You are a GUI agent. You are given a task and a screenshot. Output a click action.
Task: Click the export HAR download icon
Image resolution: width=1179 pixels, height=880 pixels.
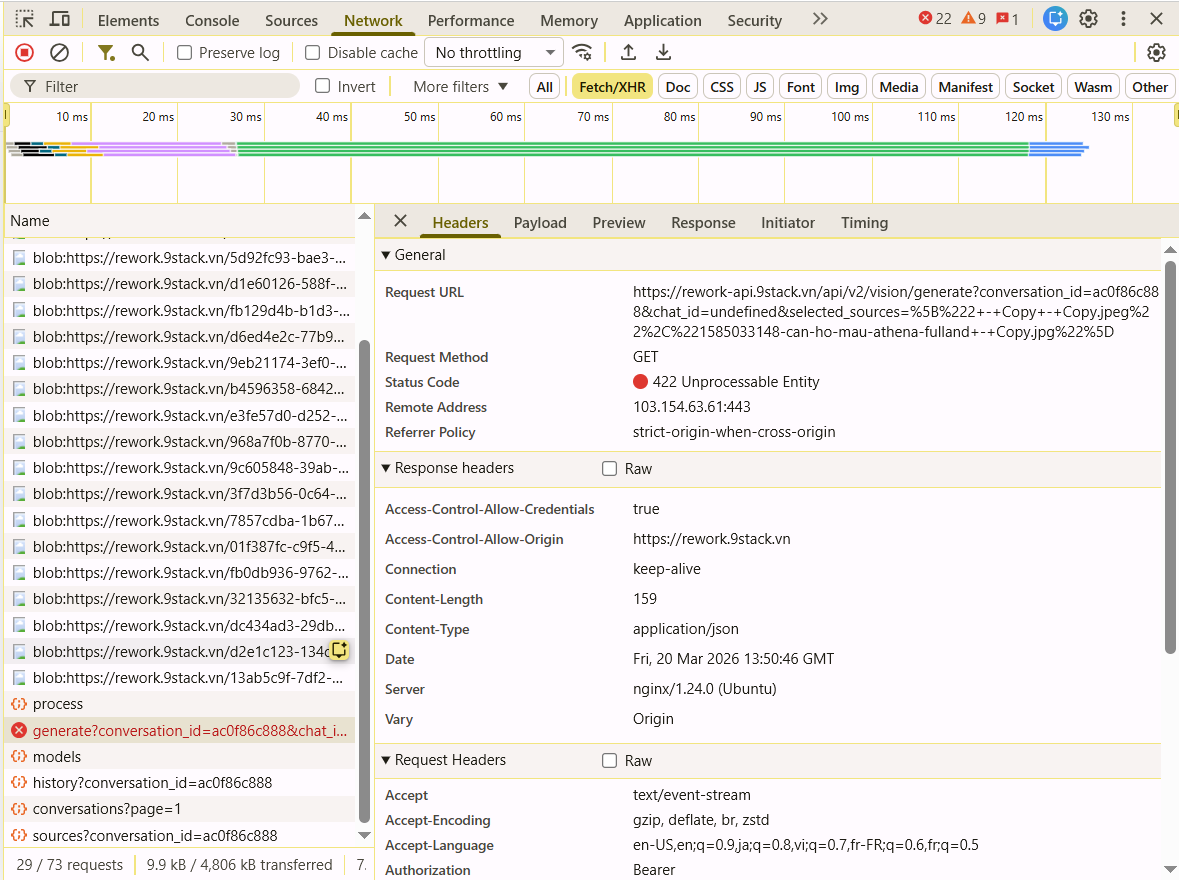663,53
